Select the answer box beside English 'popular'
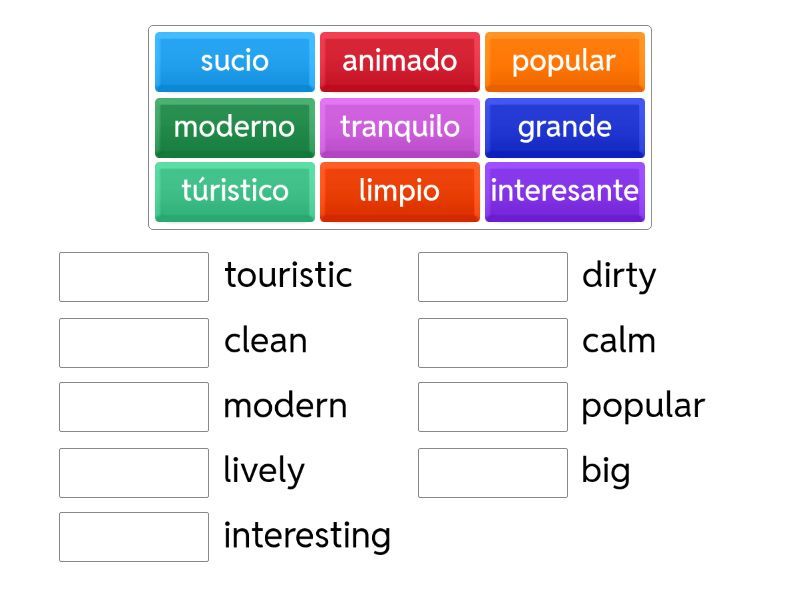Screen dimensions: 800x600 tap(493, 407)
